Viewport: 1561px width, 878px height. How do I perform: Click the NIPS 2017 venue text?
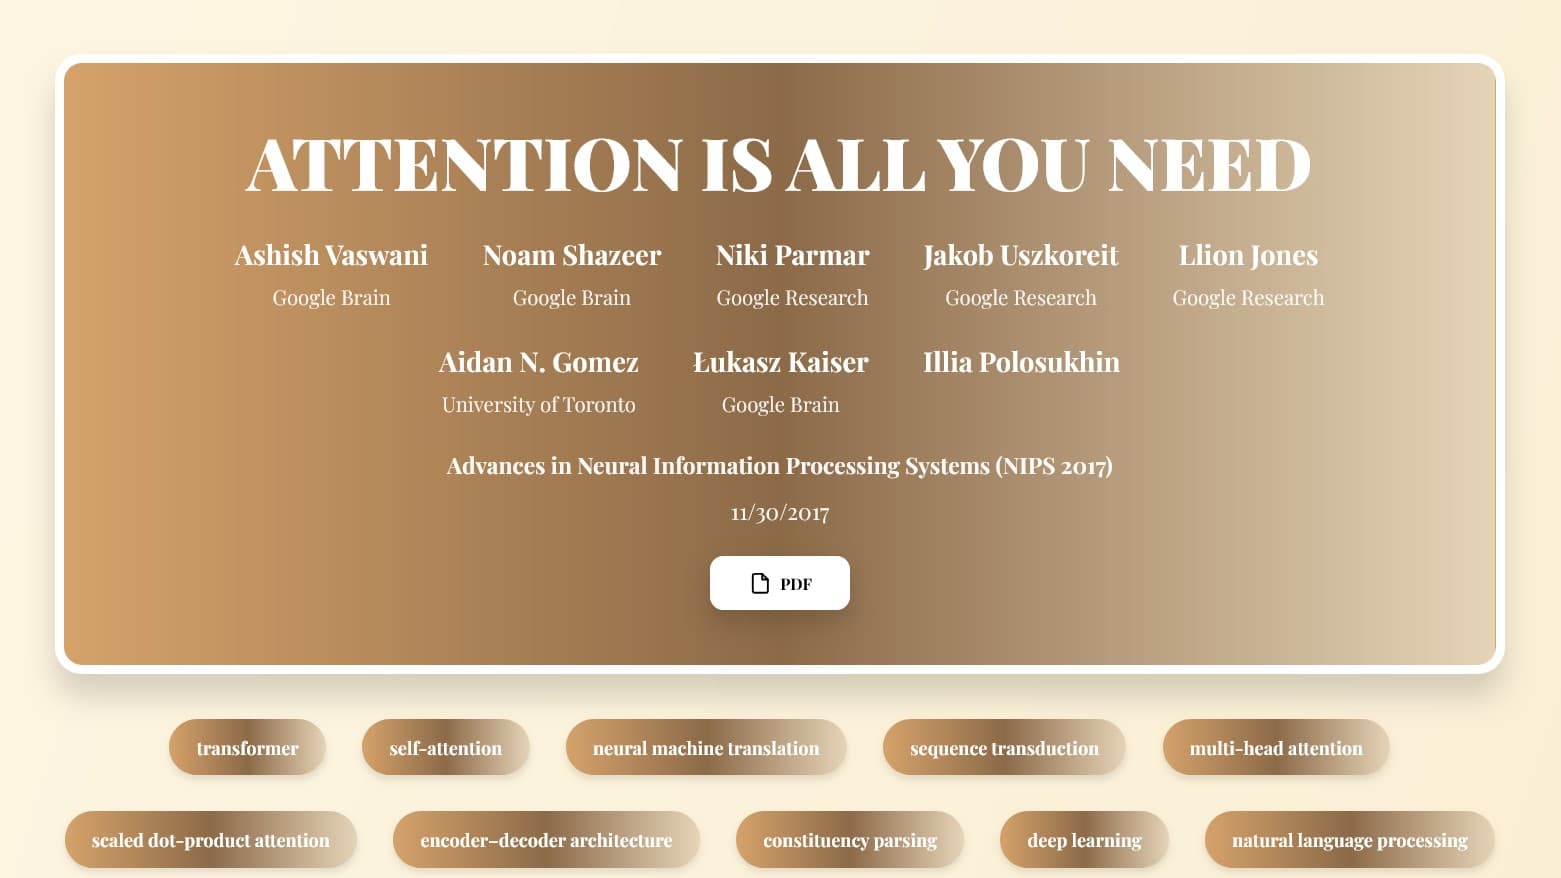779,466
